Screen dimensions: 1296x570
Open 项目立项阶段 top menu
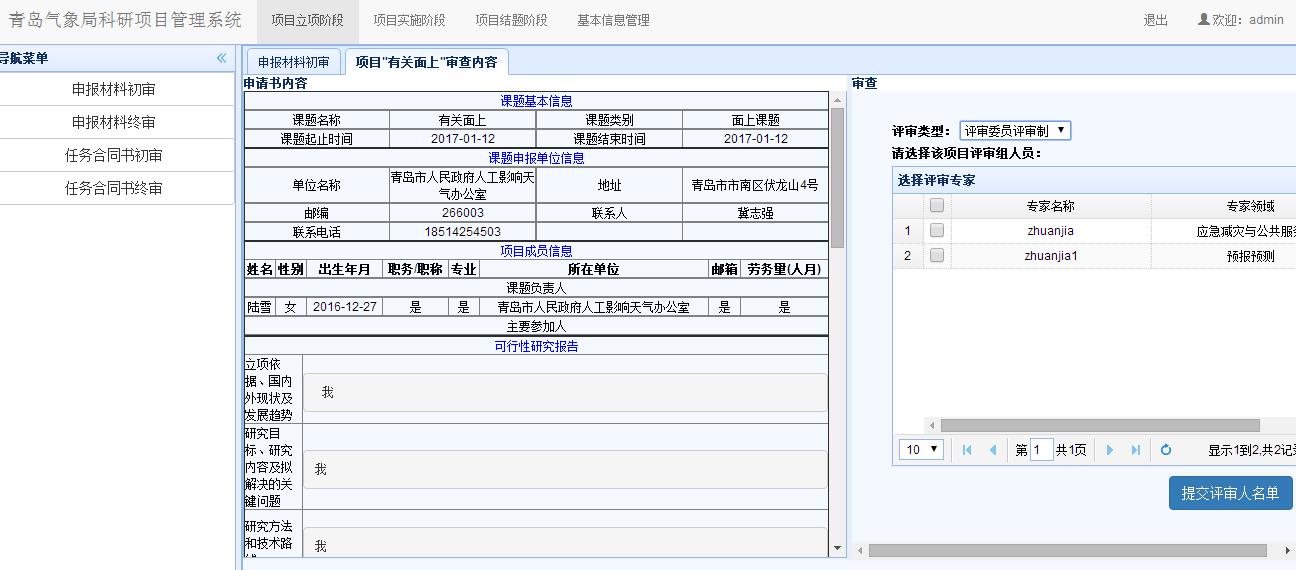coord(307,20)
